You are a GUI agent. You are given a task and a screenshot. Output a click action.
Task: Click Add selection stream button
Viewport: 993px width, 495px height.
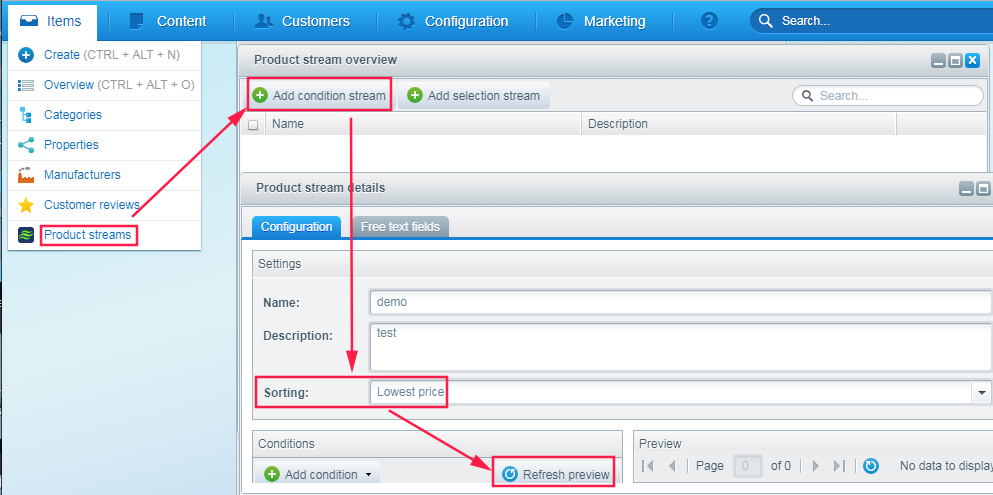474,96
